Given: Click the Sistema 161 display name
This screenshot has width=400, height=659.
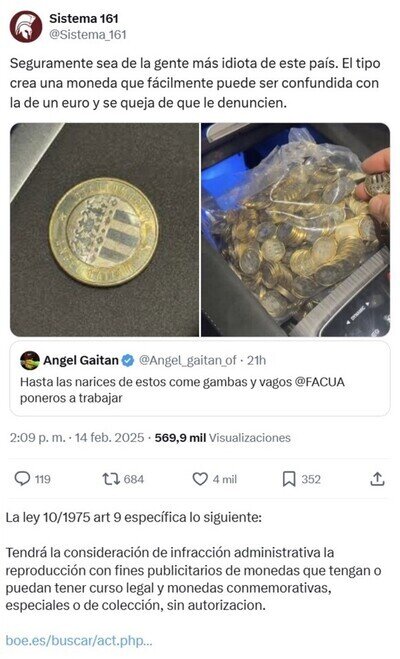Looking at the screenshot, I should (84, 18).
